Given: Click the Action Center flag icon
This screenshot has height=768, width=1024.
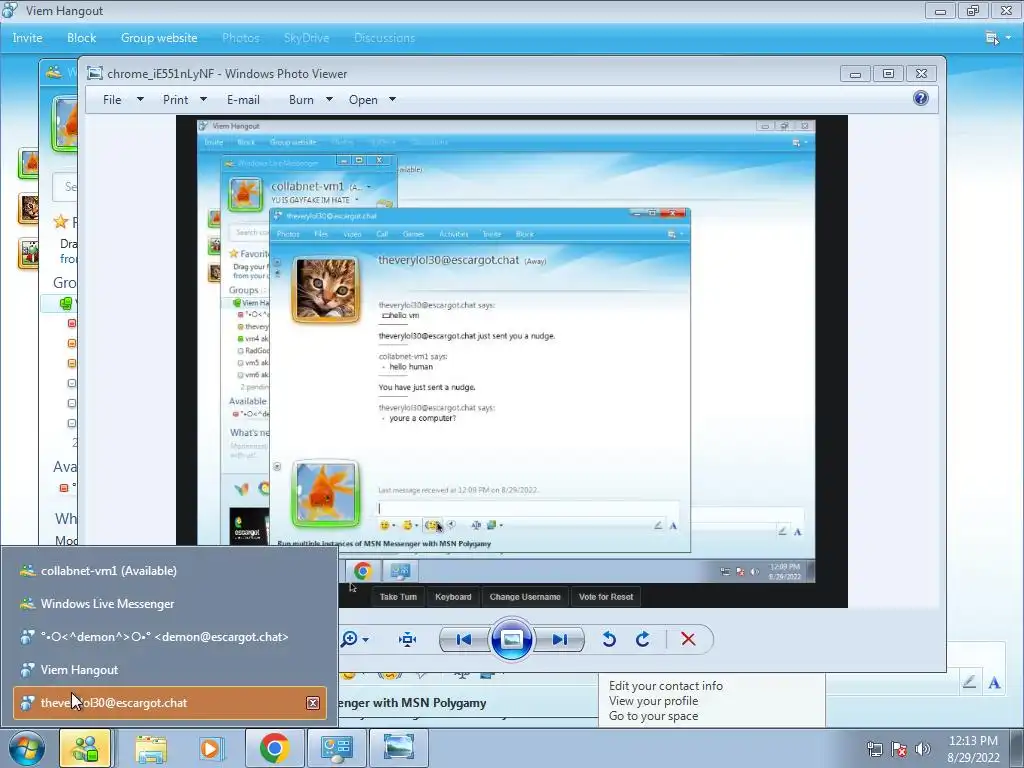Looking at the screenshot, I should 899,749.
